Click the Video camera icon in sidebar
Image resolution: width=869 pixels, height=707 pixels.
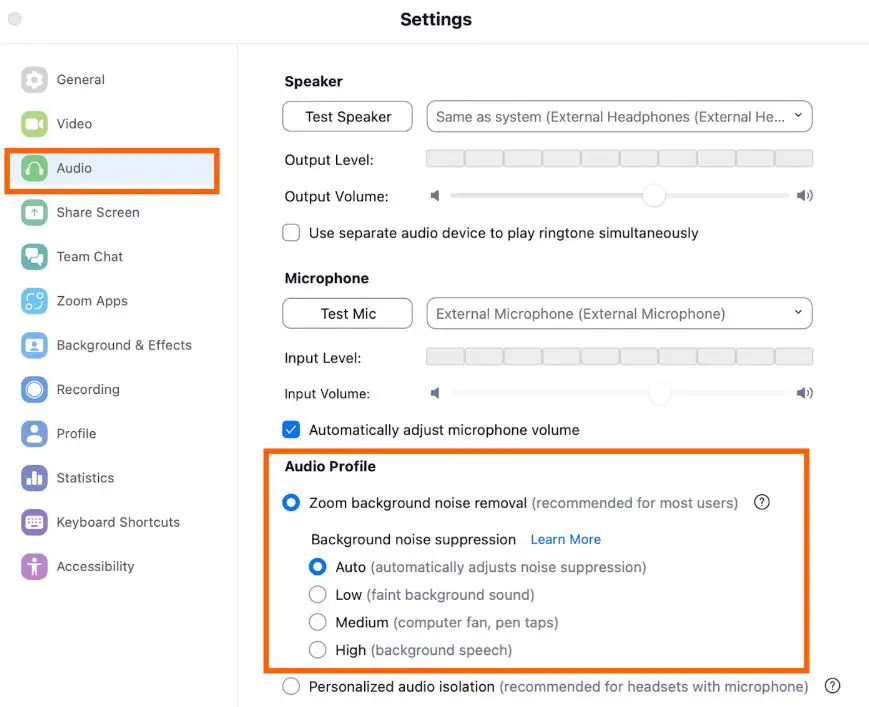click(34, 124)
